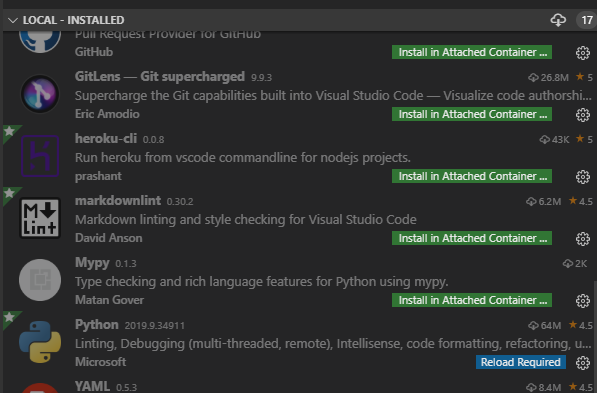Image resolution: width=597 pixels, height=393 pixels.
Task: Open manage gear for GitHub extension
Action: [583, 53]
